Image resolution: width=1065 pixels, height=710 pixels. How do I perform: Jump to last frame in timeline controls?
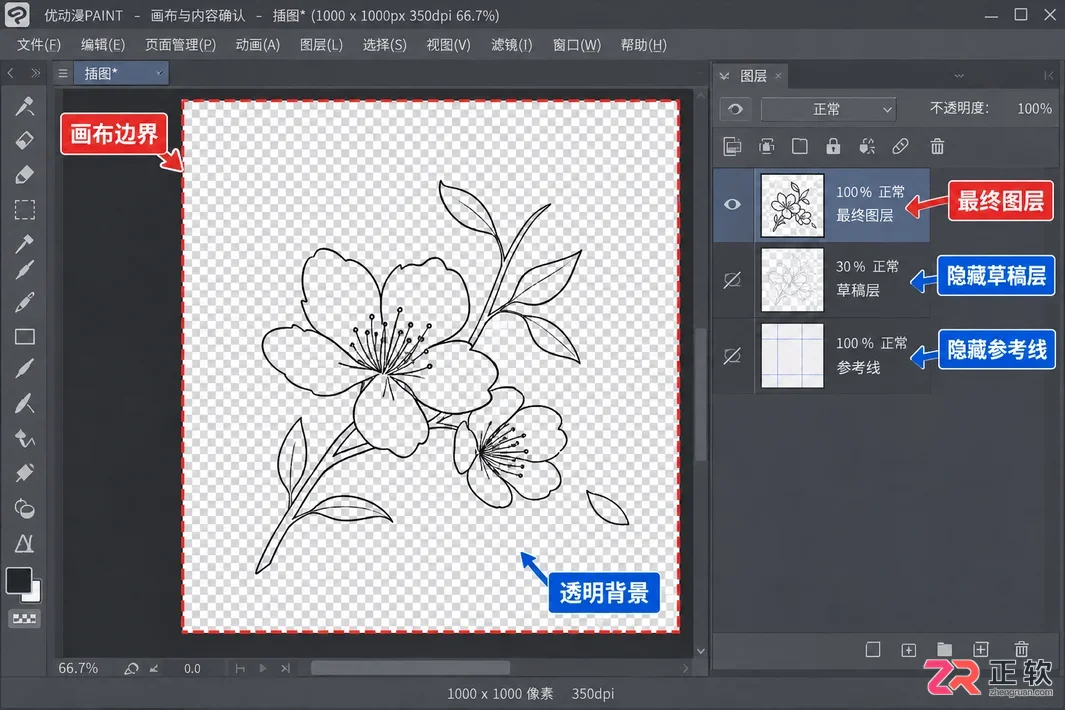click(x=285, y=669)
